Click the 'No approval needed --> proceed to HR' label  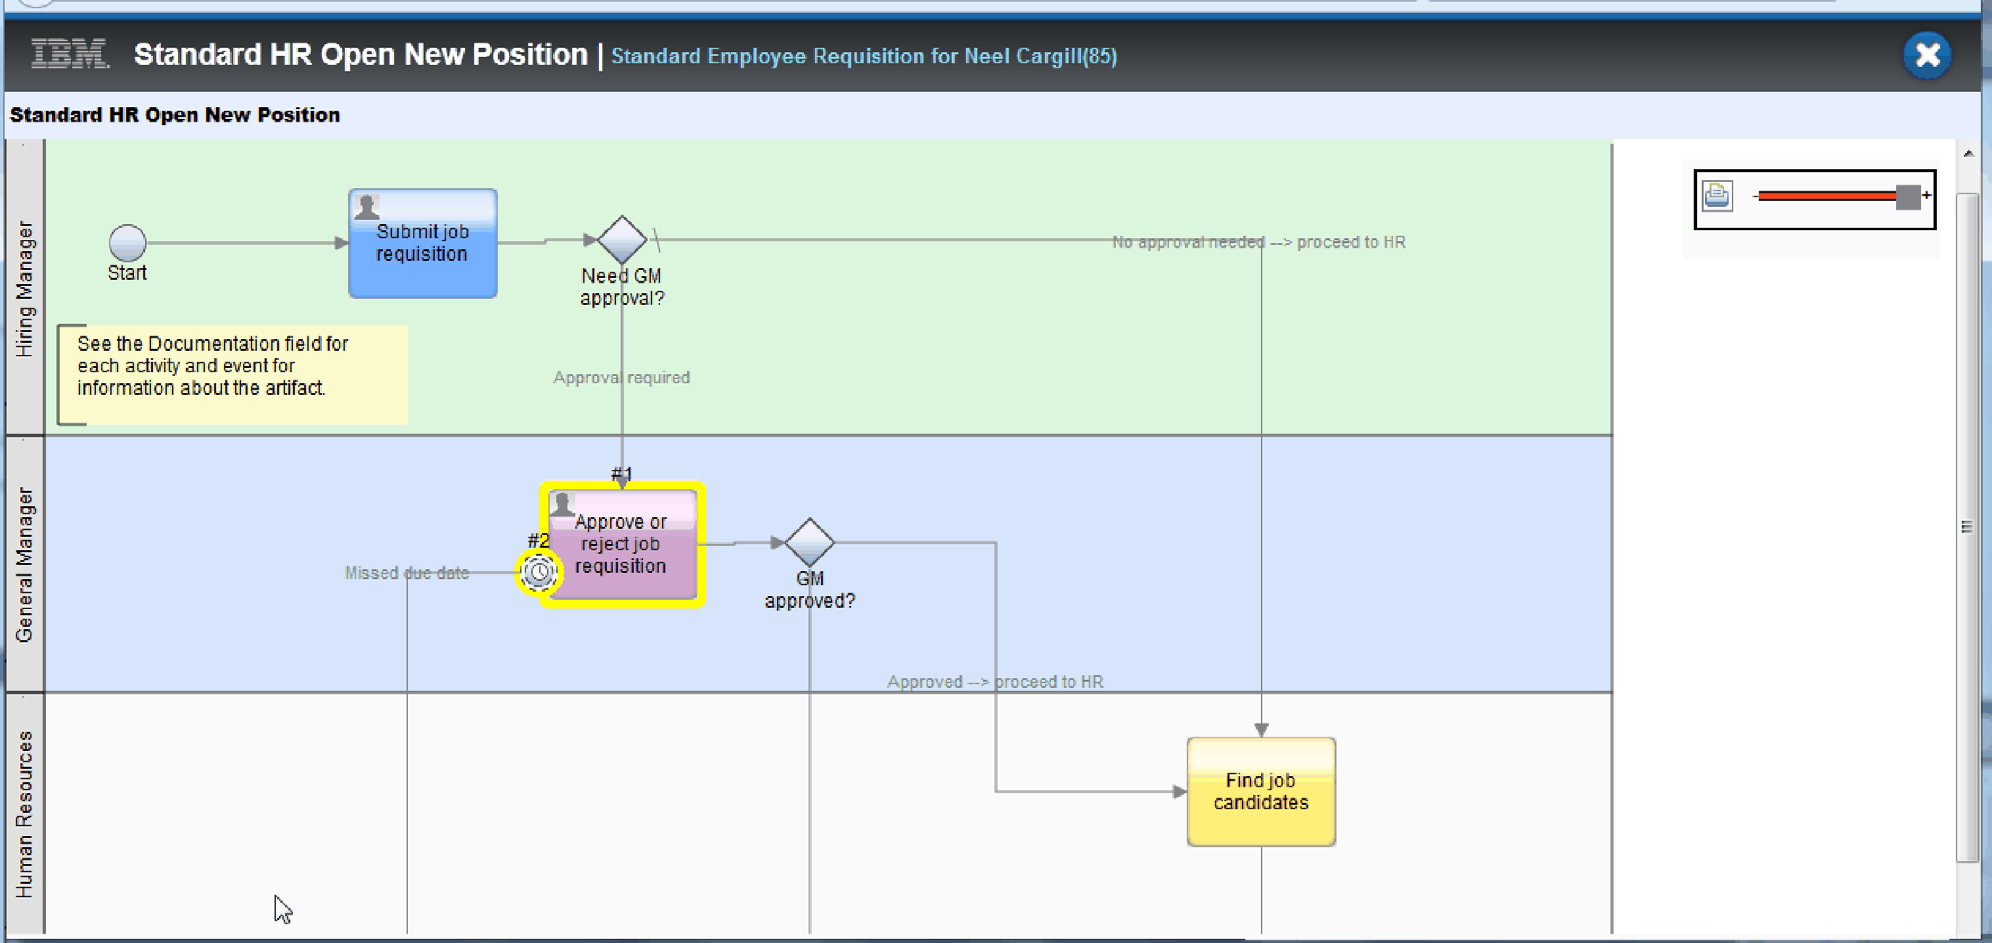tap(1259, 242)
